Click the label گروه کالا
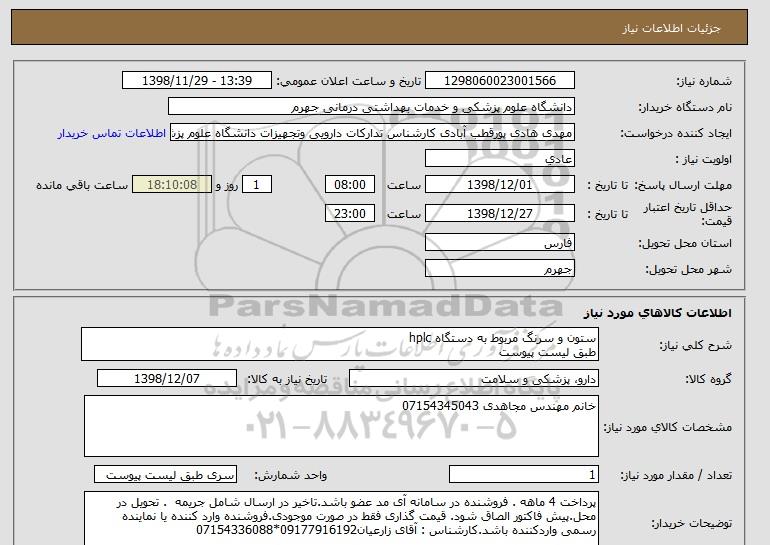The width and height of the screenshot is (770, 545). [709, 379]
